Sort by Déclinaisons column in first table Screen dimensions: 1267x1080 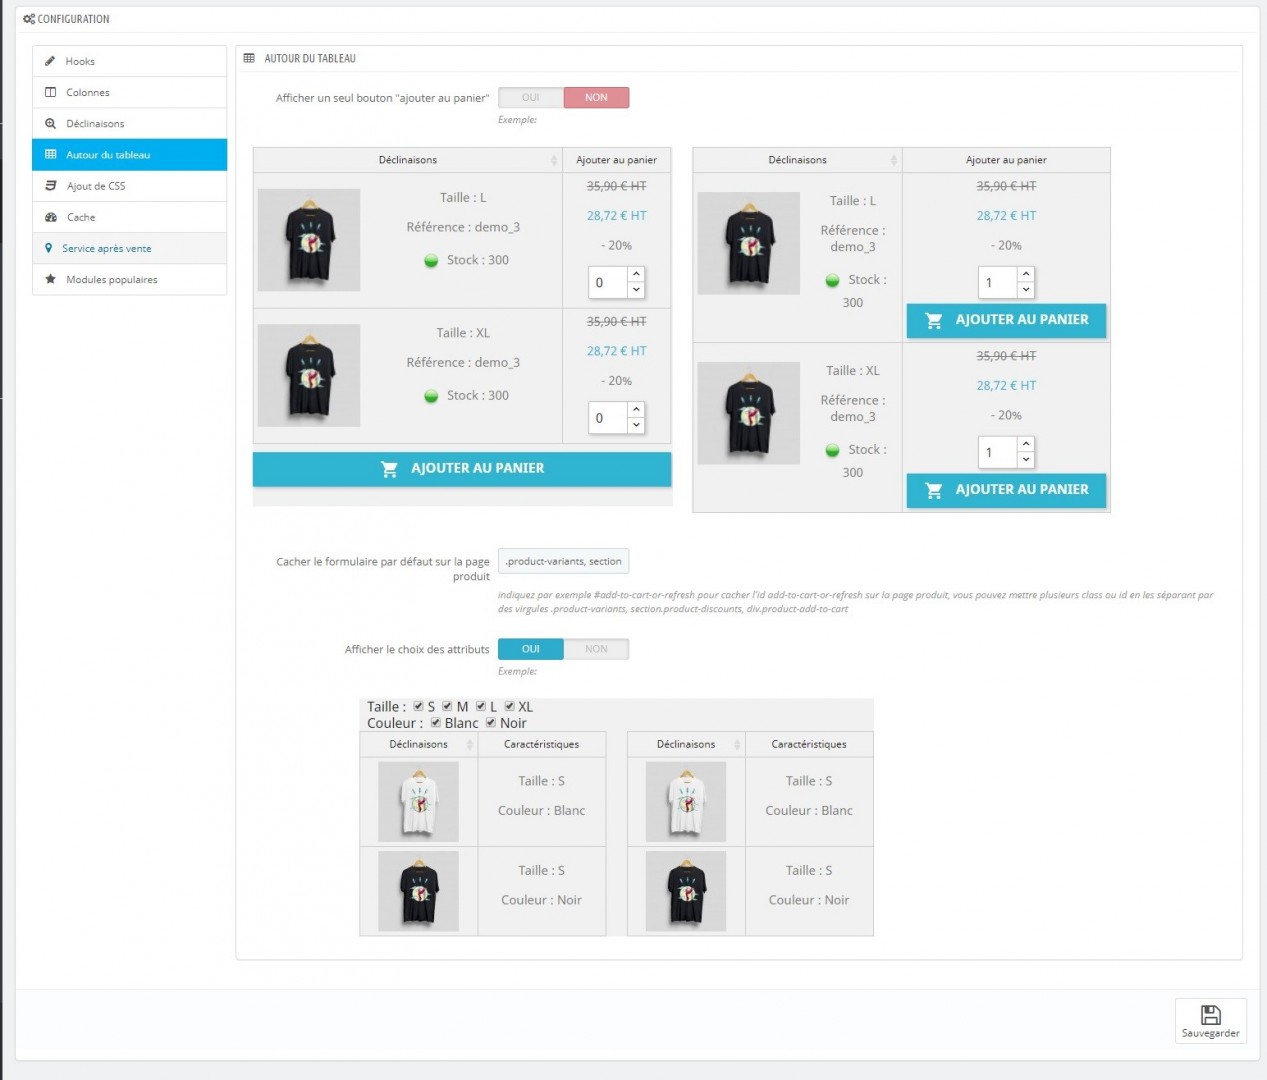(x=554, y=160)
